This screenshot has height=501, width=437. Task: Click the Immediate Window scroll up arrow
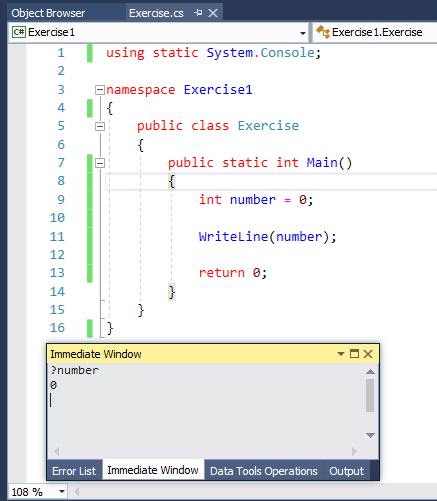click(x=370, y=372)
